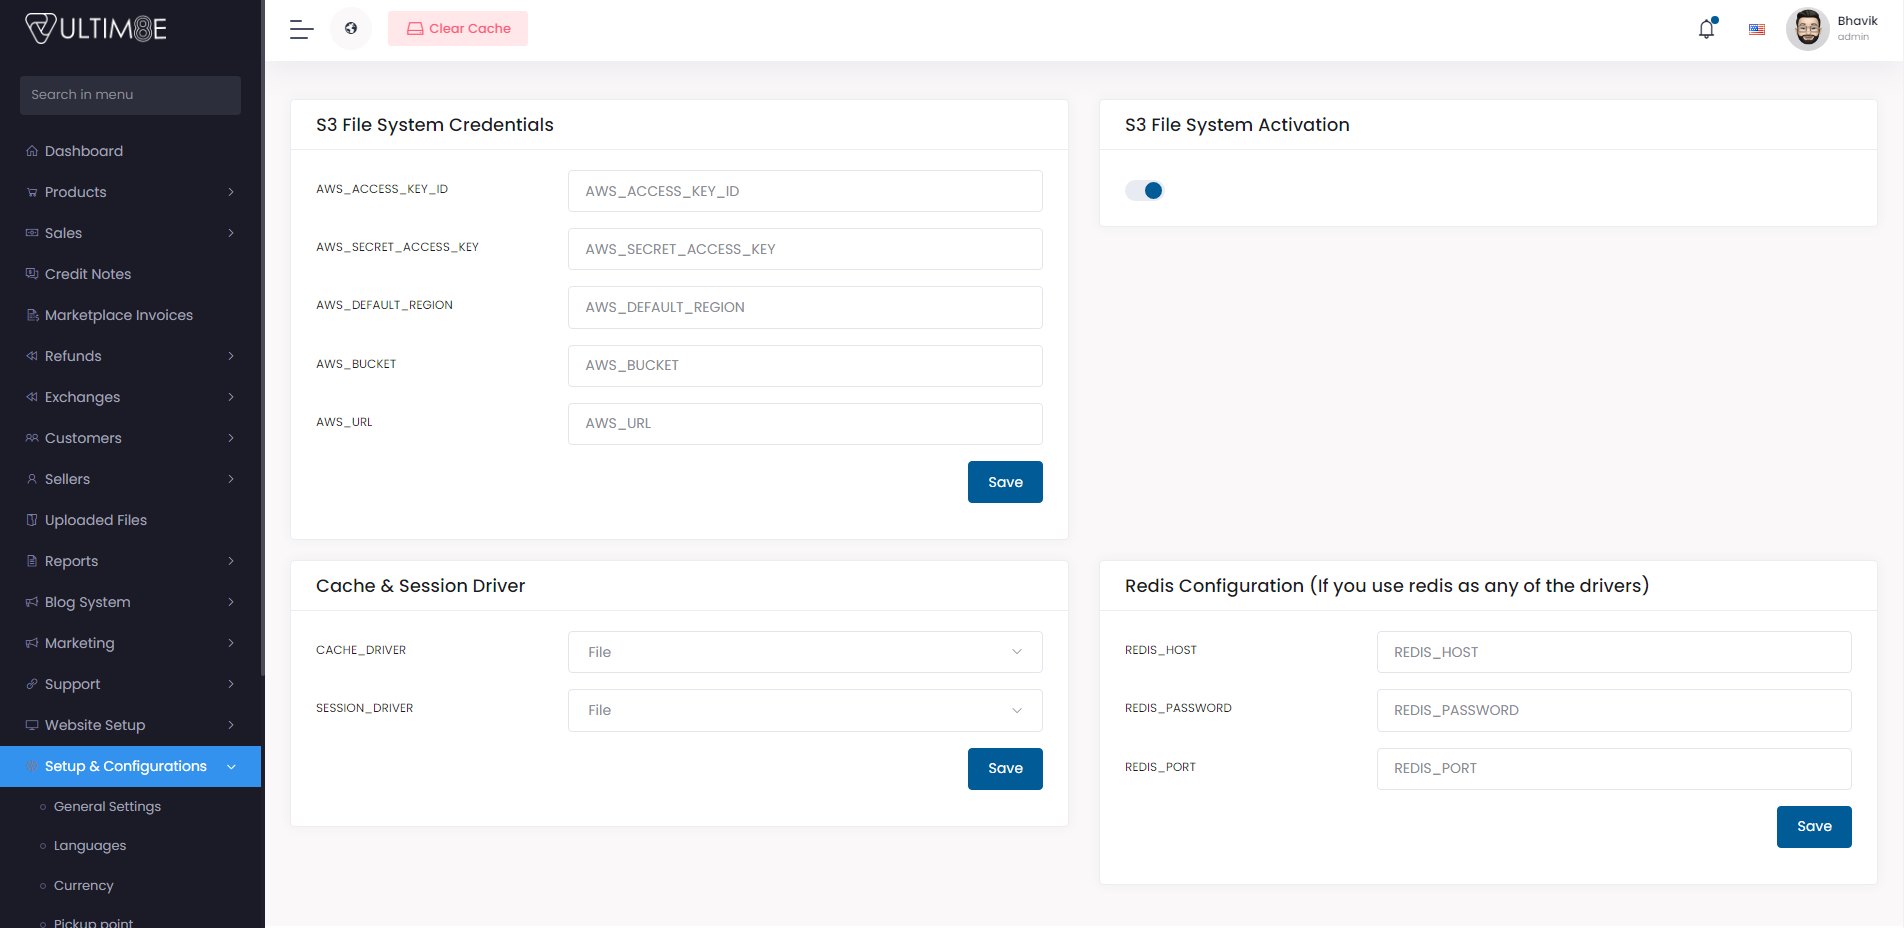
Task: Expand the Products sidebar section
Action: [x=75, y=191]
